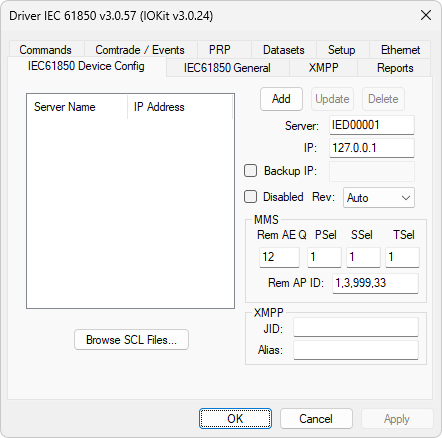Cancel the driver configuration dialog
The image size is (442, 438).
(x=316, y=419)
